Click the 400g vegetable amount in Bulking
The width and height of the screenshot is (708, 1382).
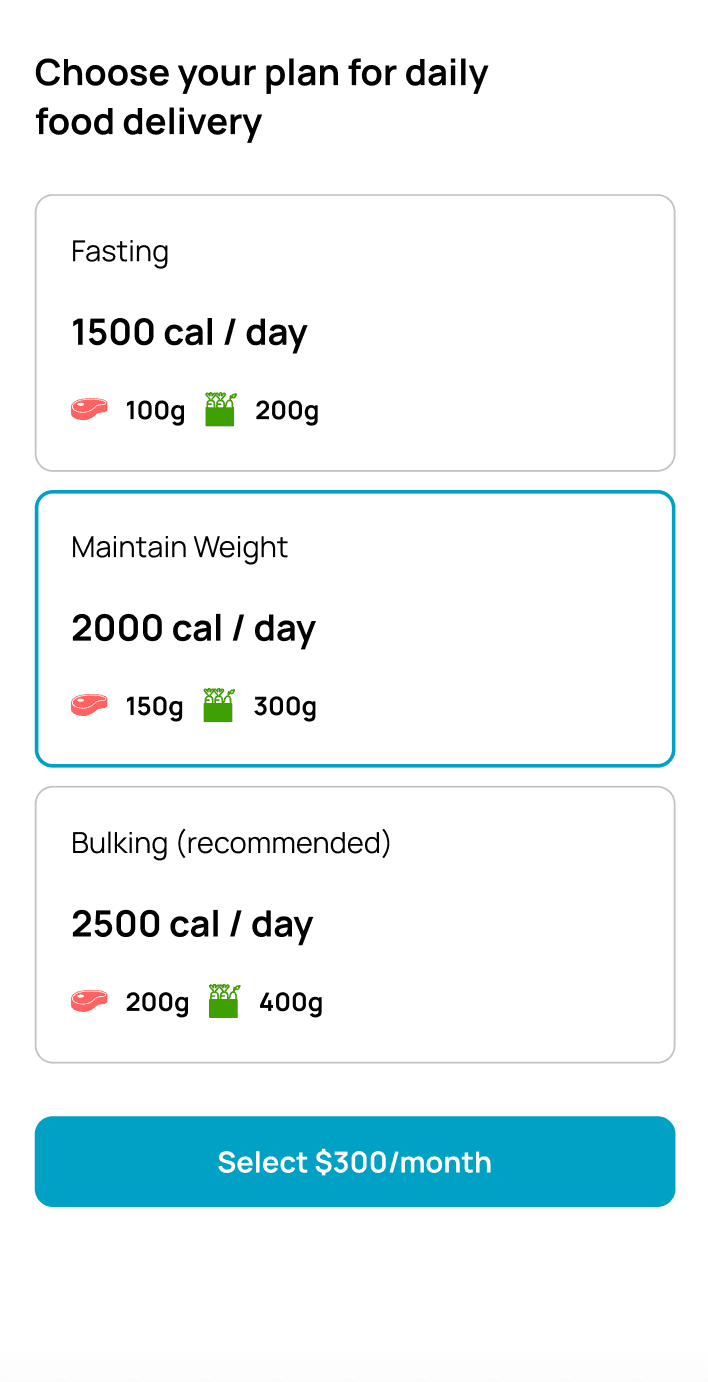tap(291, 1003)
